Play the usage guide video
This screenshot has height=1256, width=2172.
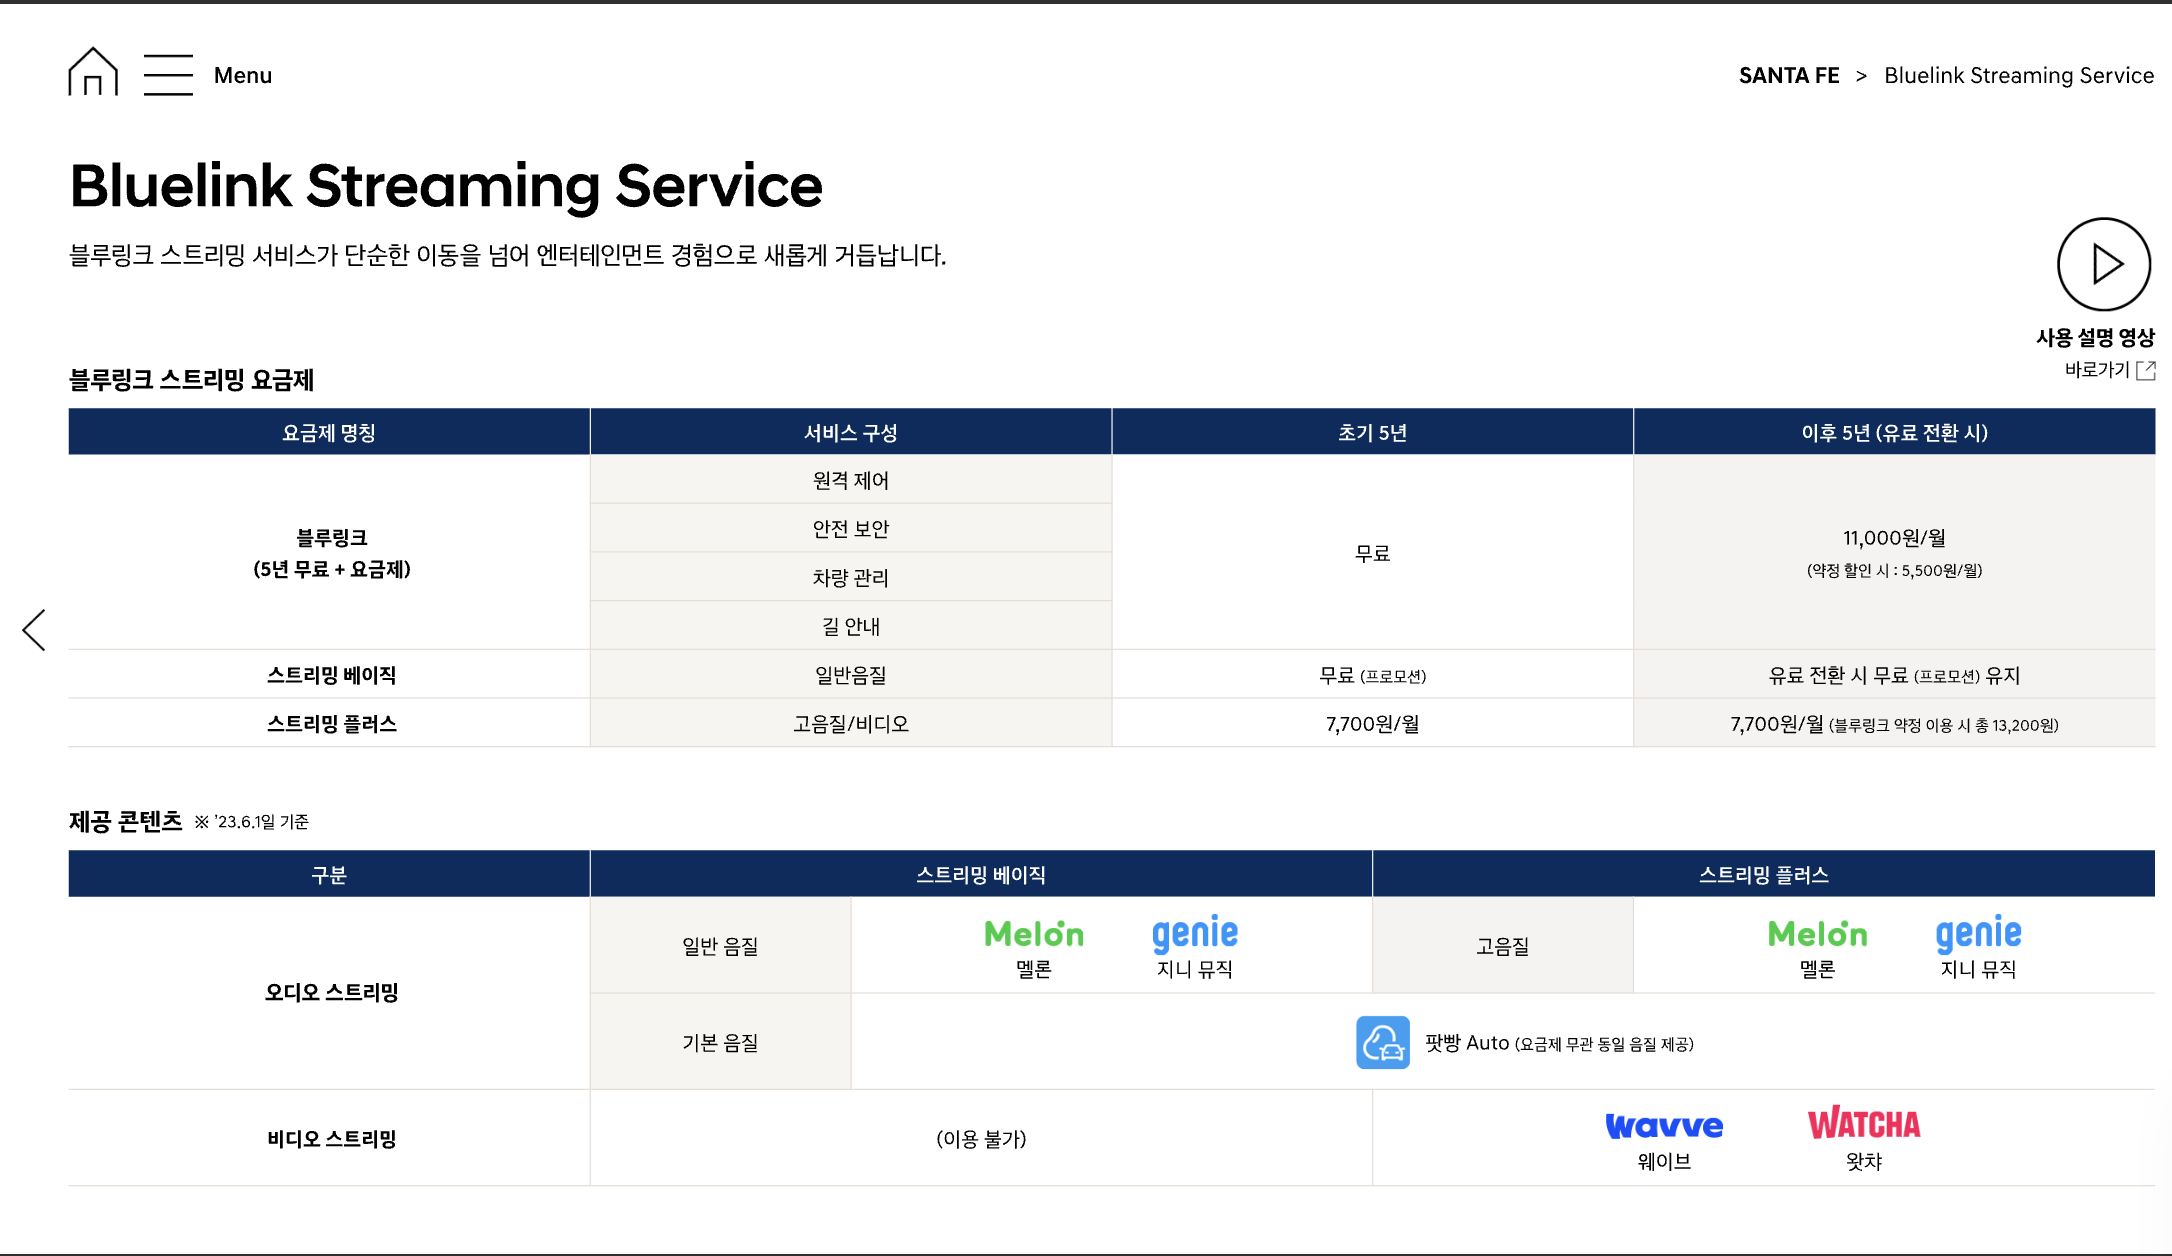(2103, 264)
